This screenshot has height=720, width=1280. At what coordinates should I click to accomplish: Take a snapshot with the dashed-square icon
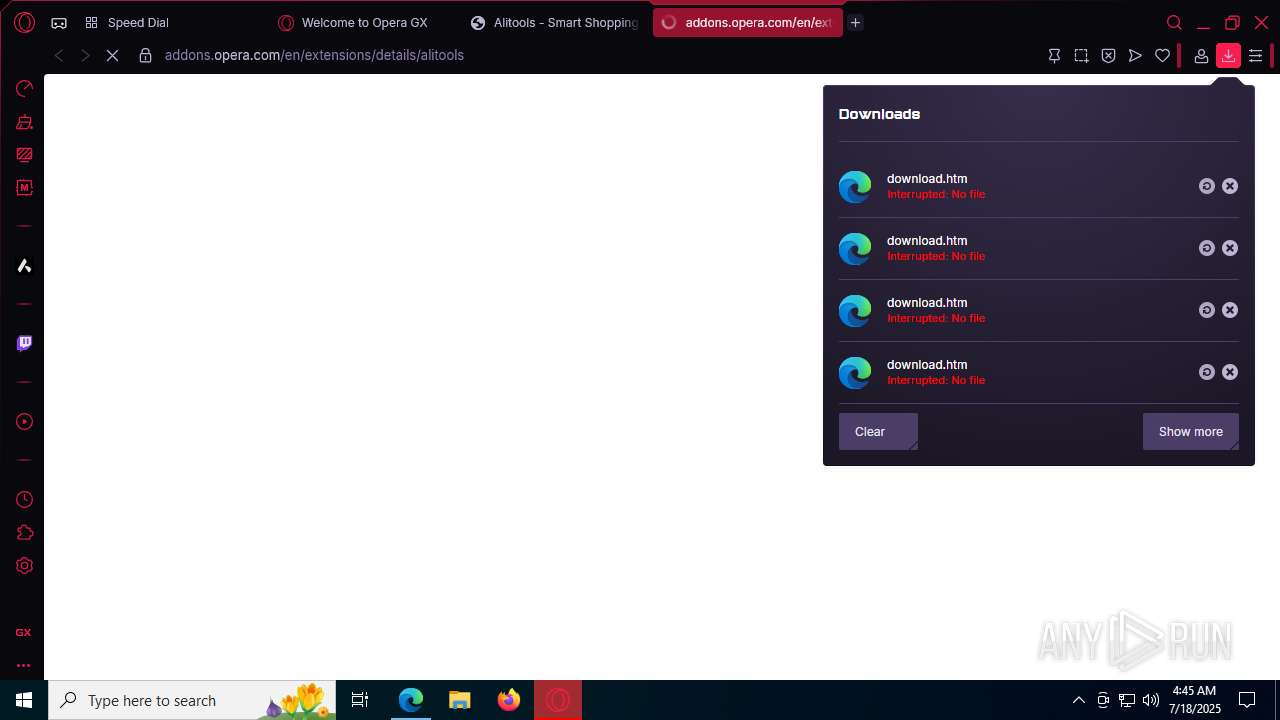pos(1081,56)
